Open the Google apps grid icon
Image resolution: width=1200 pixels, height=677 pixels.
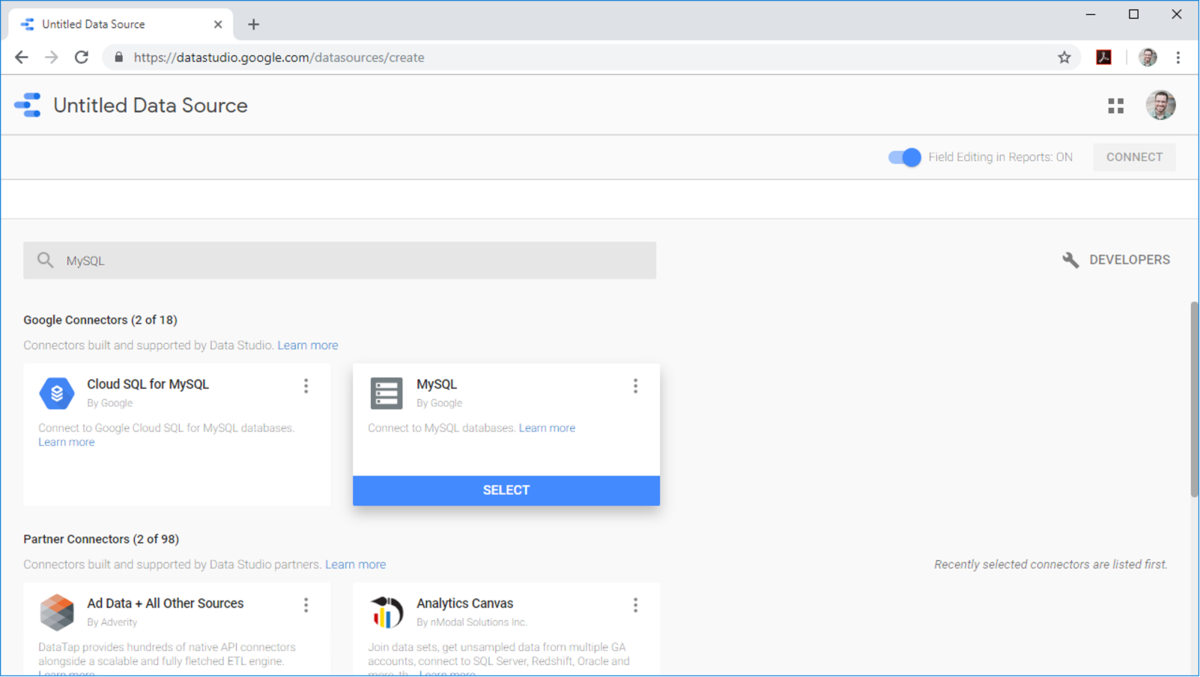point(1116,106)
